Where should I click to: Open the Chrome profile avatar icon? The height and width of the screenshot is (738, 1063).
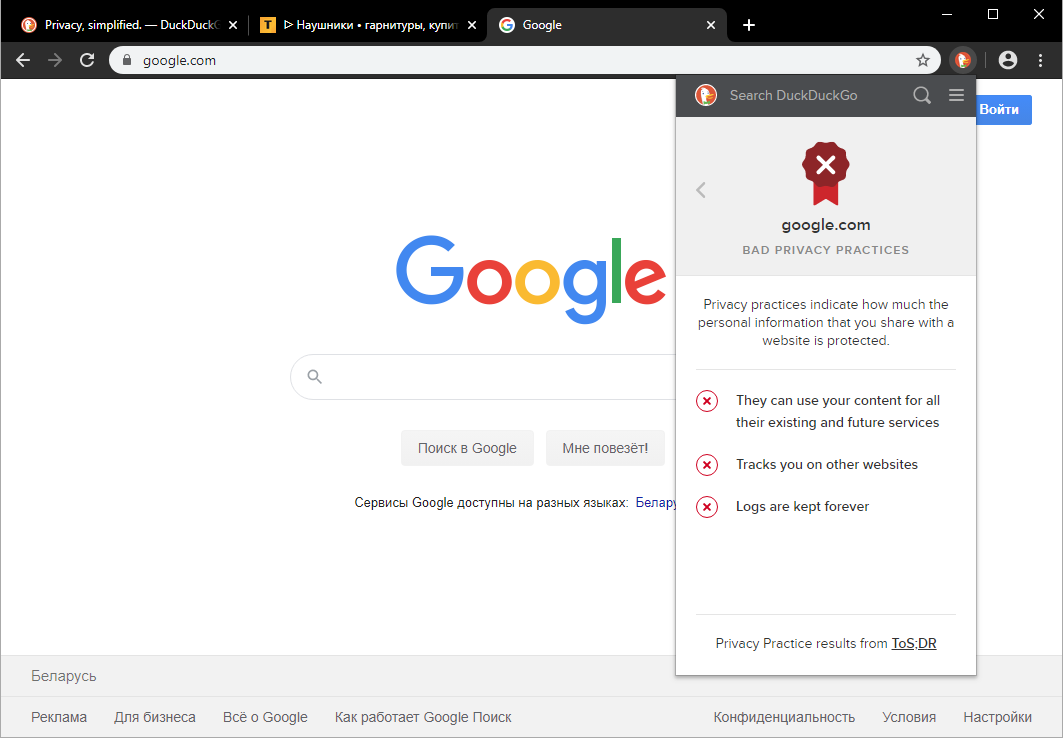pyautogui.click(x=1008, y=60)
